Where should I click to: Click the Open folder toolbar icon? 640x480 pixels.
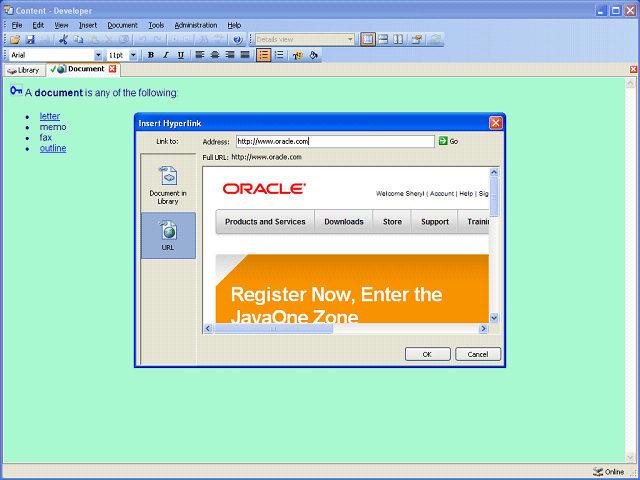coord(15,40)
